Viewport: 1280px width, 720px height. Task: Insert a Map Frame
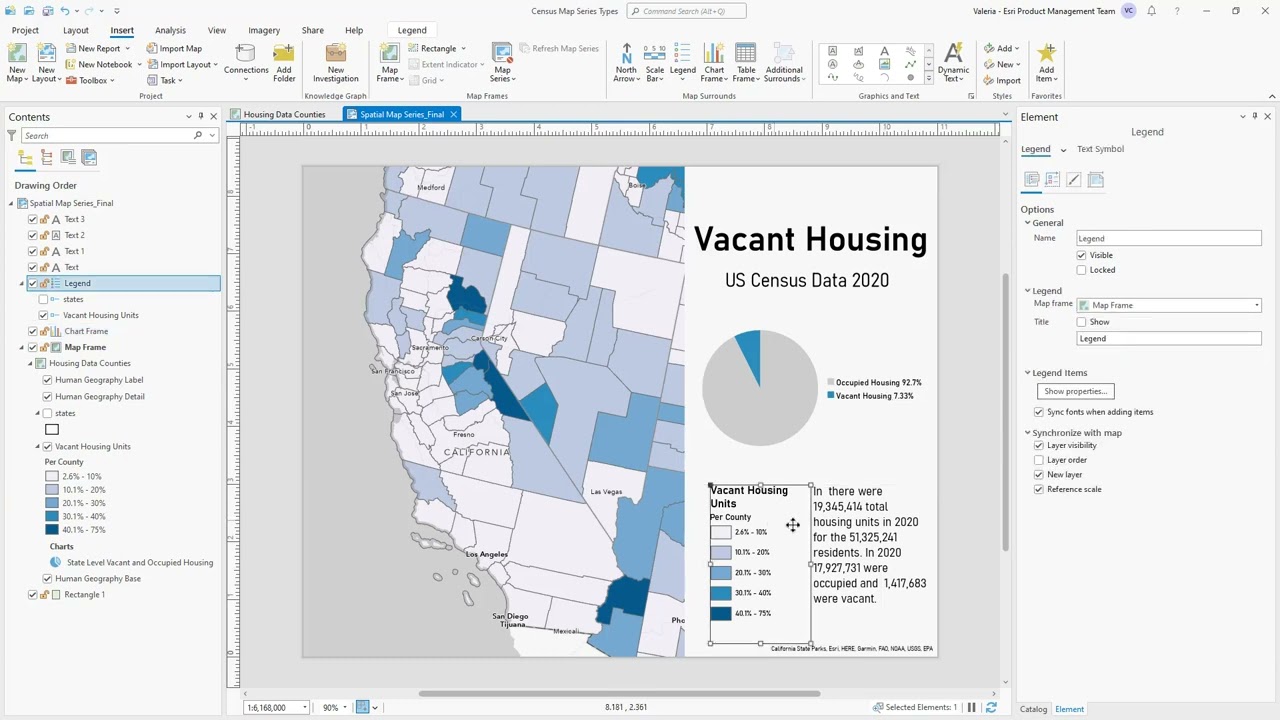[x=389, y=63]
